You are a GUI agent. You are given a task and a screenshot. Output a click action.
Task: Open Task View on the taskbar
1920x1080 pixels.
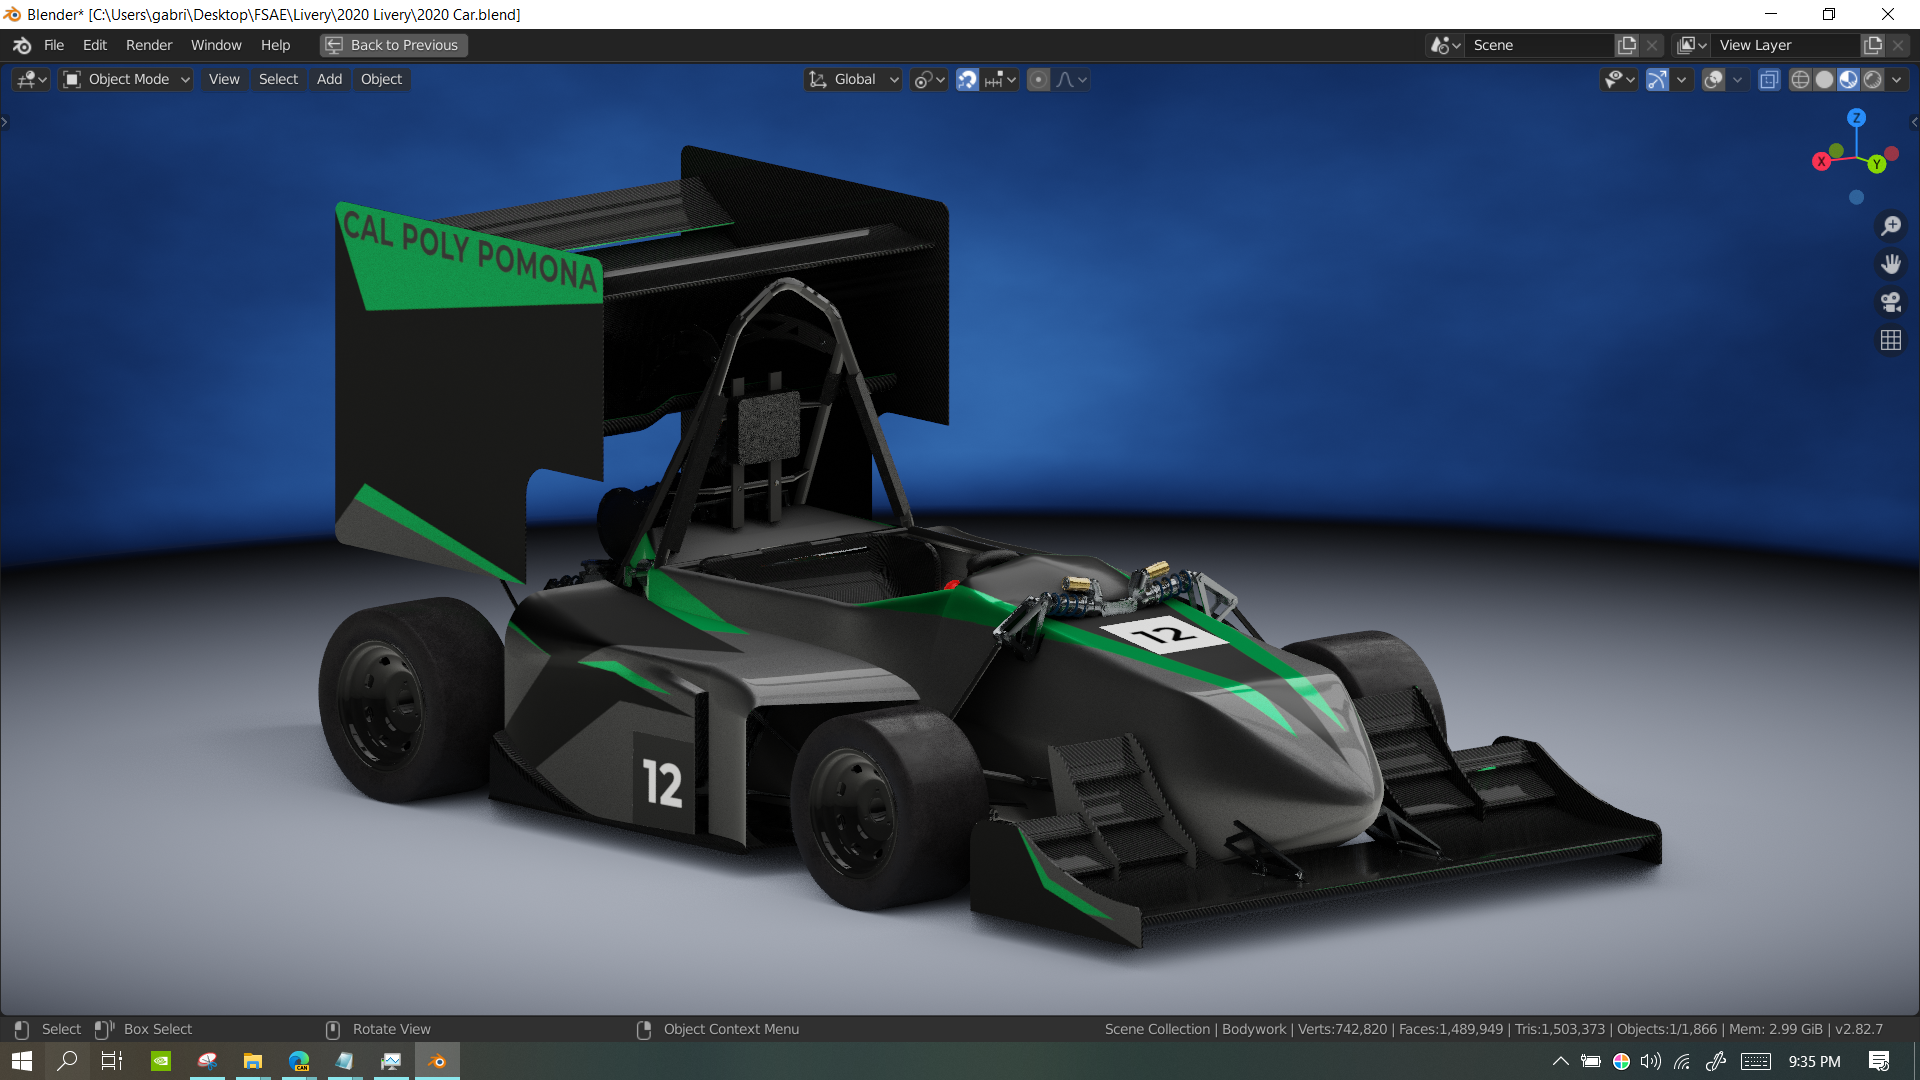pos(112,1061)
